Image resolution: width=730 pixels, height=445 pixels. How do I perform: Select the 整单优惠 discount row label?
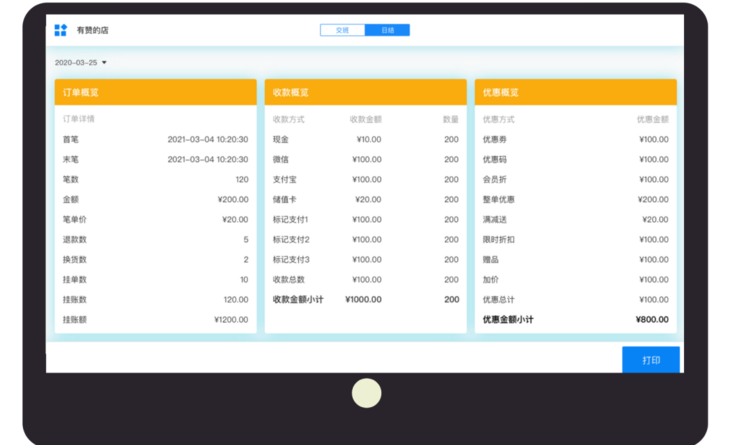(x=499, y=199)
